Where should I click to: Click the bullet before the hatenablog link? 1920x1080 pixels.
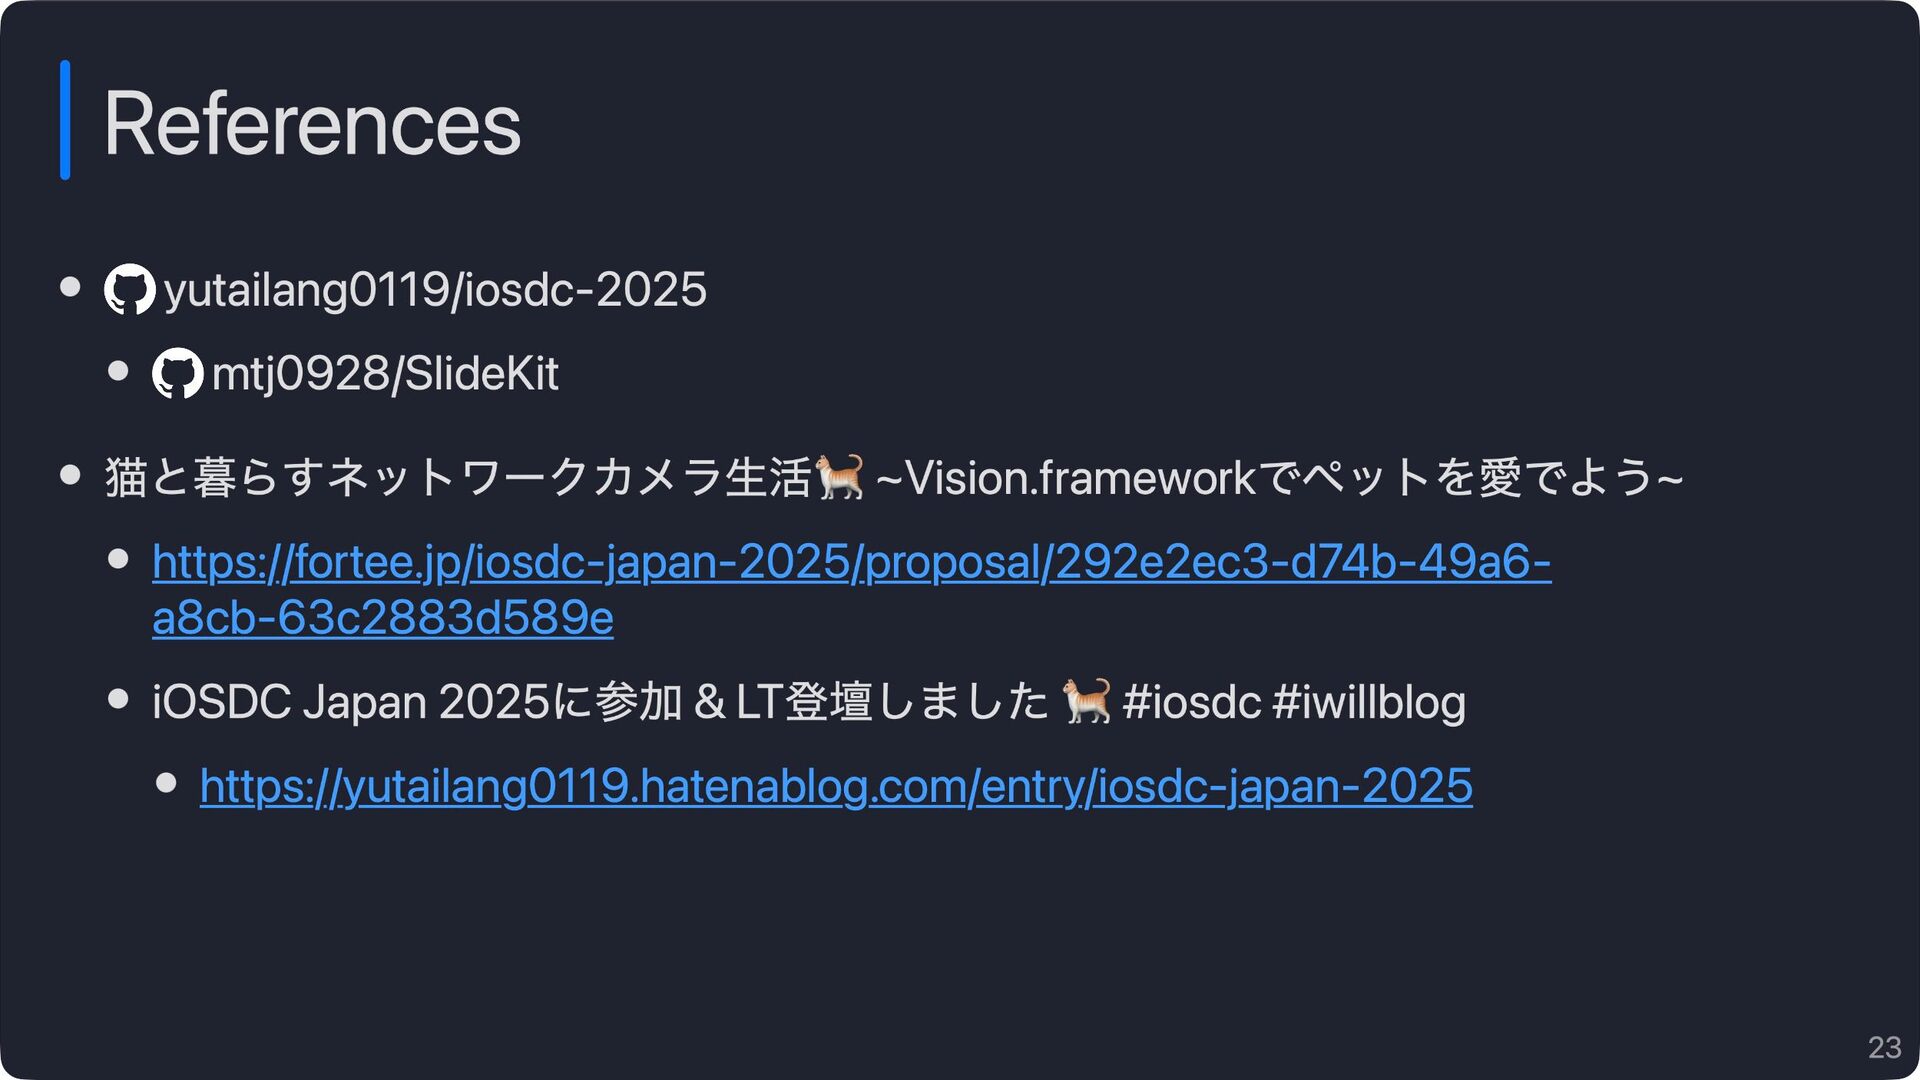pos(166,782)
